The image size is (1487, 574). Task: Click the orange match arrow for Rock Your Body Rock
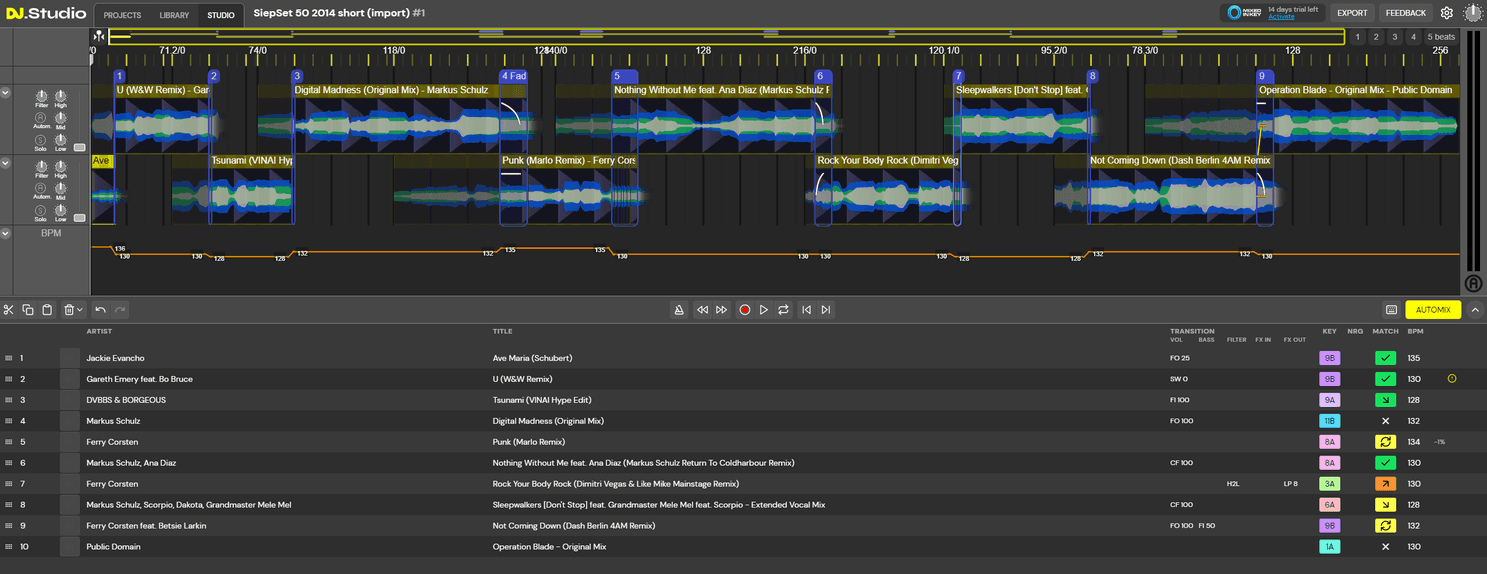pyautogui.click(x=1385, y=484)
